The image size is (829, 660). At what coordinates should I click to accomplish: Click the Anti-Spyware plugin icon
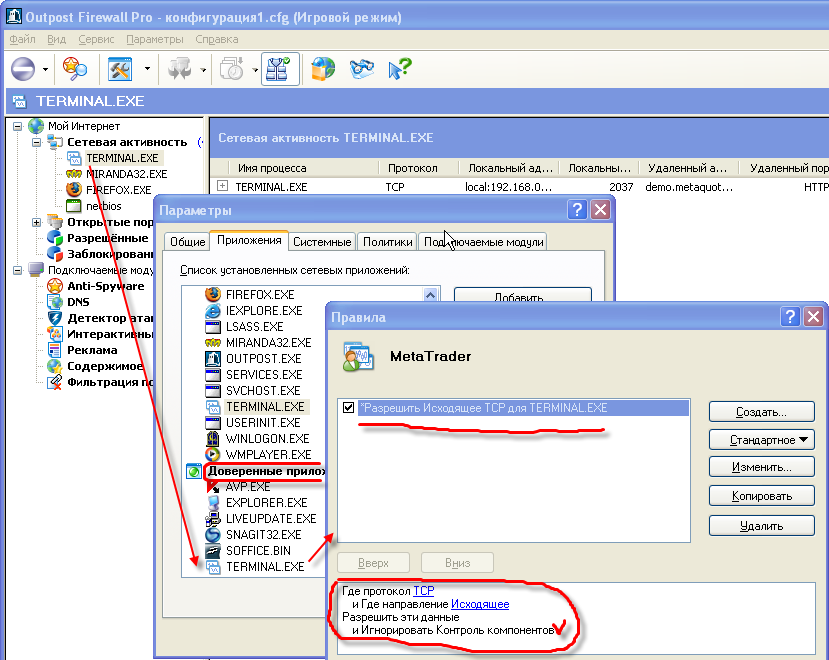55,286
